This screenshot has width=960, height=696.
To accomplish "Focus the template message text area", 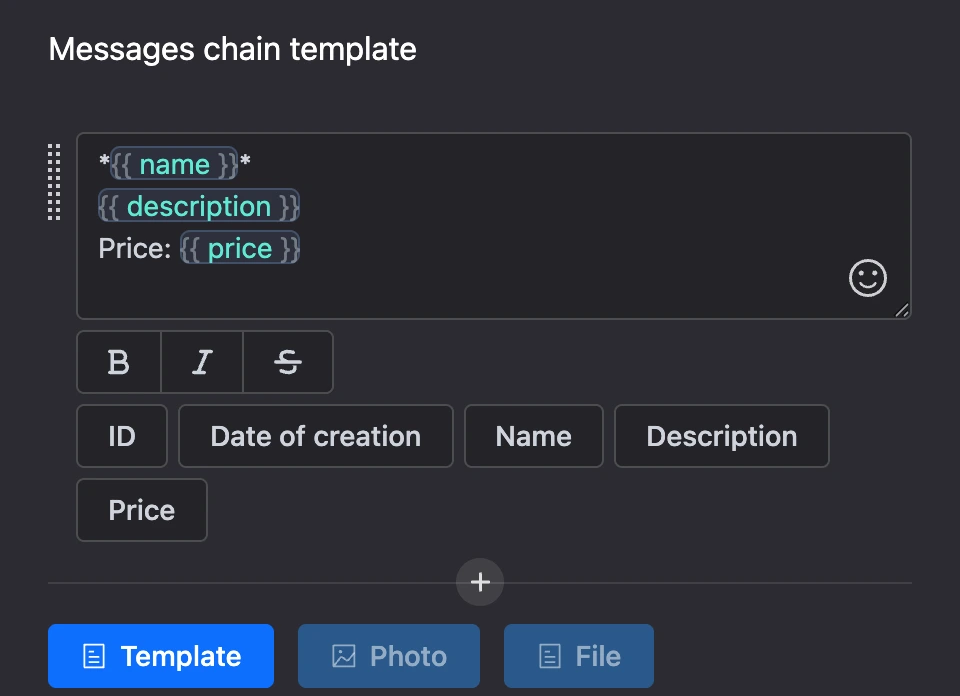I will coord(493,226).
